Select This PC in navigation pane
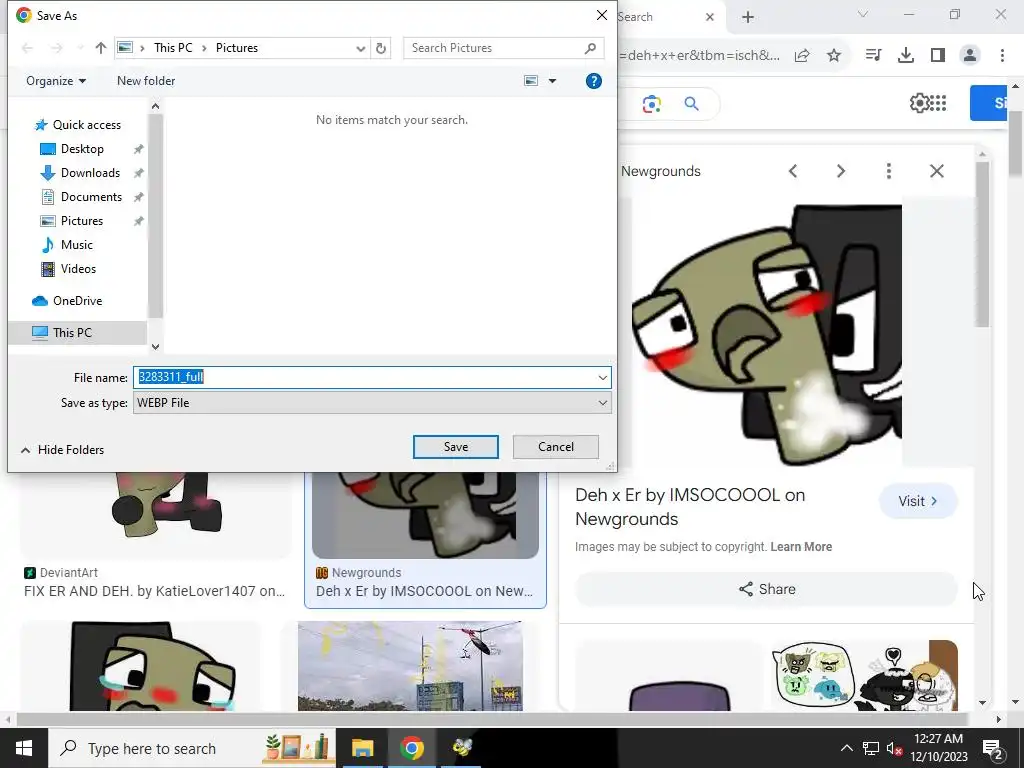The height and width of the screenshot is (768, 1024). (72, 332)
